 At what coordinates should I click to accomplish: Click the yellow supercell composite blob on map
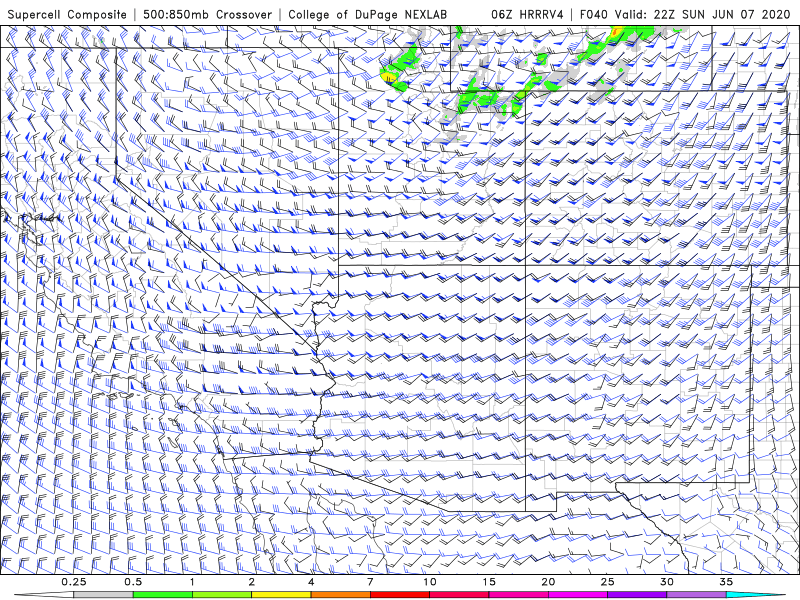[x=388, y=78]
